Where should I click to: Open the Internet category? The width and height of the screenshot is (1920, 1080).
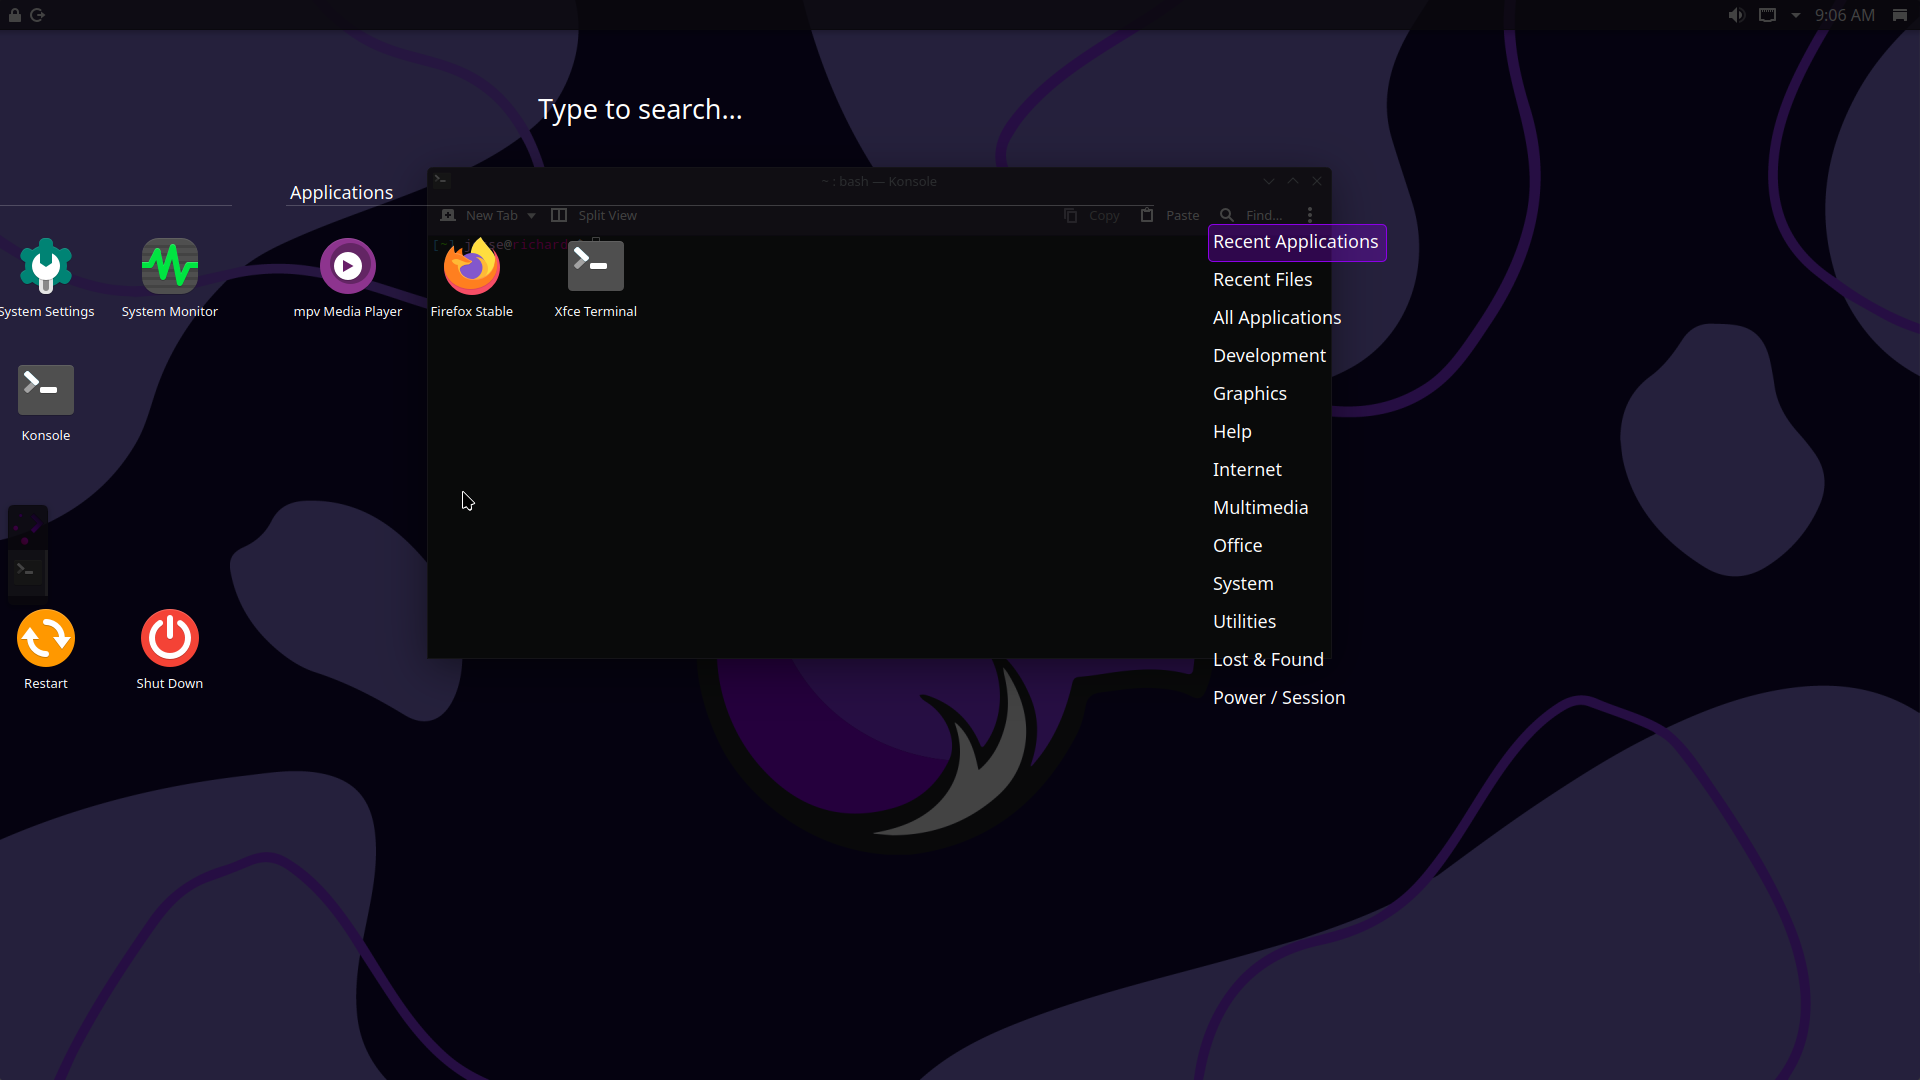click(1247, 470)
